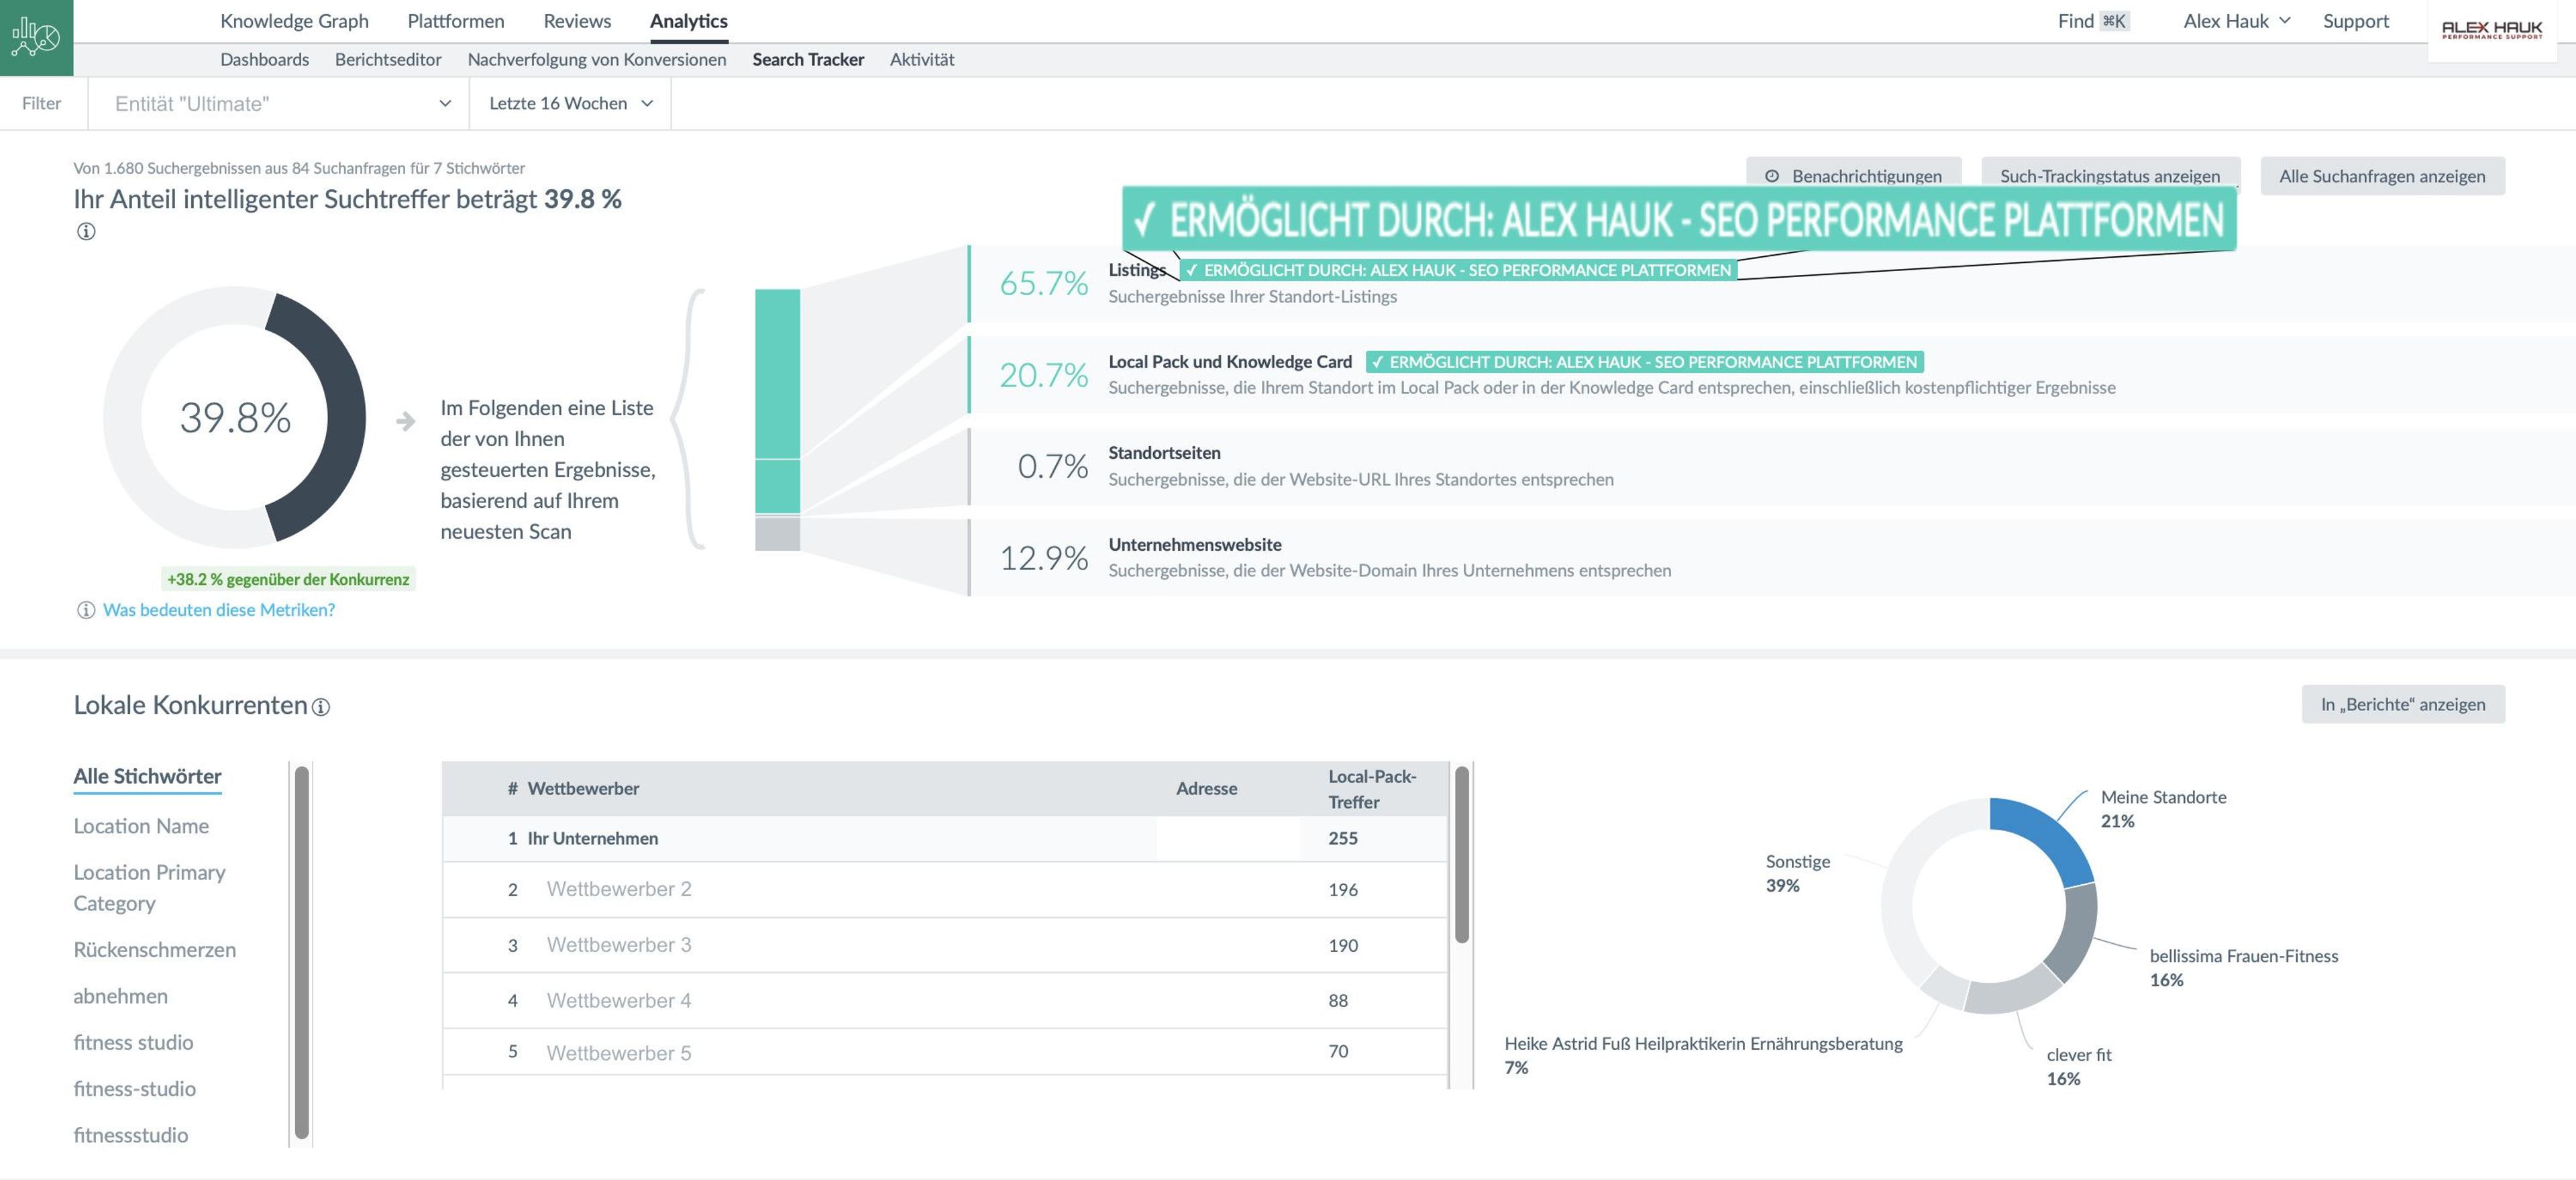The width and height of the screenshot is (2576, 1180).
Task: Select the Location Name keyword
Action: pyautogui.click(x=141, y=826)
